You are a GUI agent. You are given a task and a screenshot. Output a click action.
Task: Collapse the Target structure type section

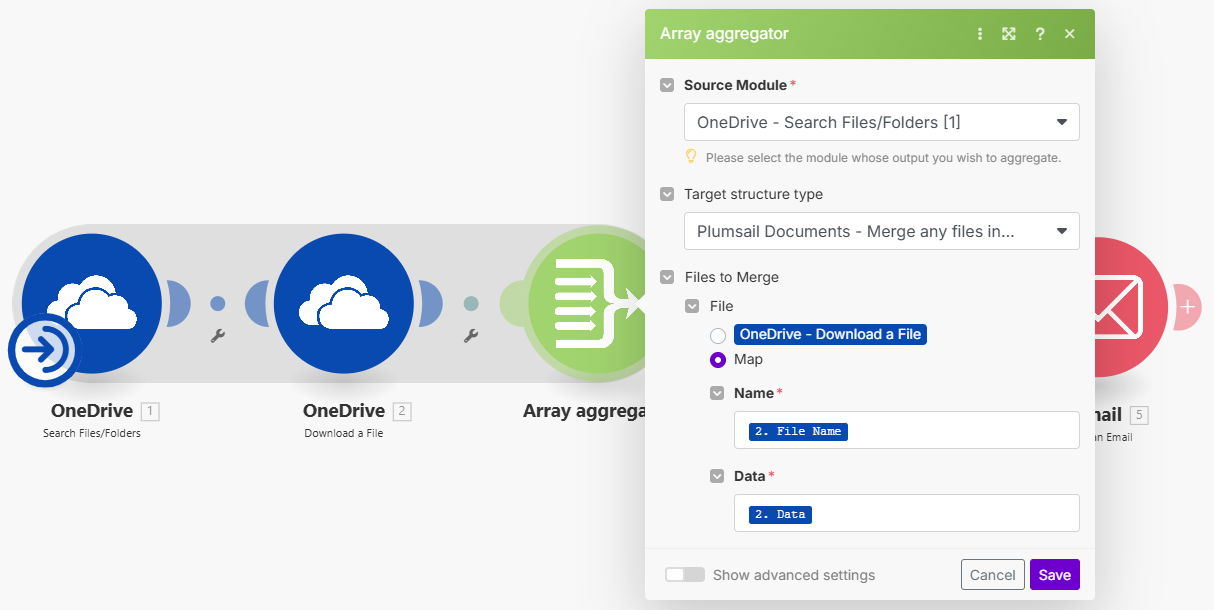pos(667,195)
